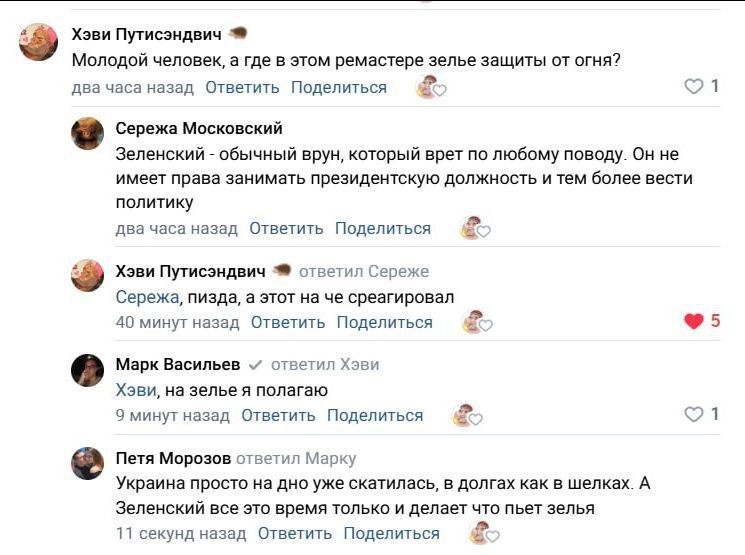
Task: Open Хэви Путисэндвич's top avatar
Action: click(x=38, y=42)
